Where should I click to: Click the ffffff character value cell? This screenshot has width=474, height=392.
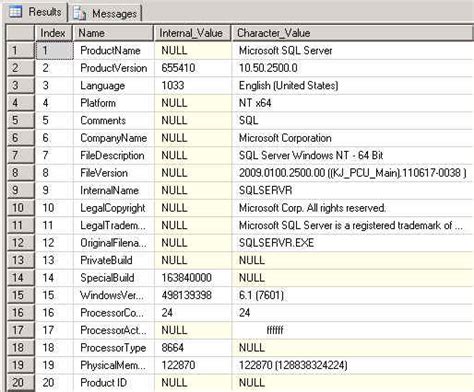353,330
